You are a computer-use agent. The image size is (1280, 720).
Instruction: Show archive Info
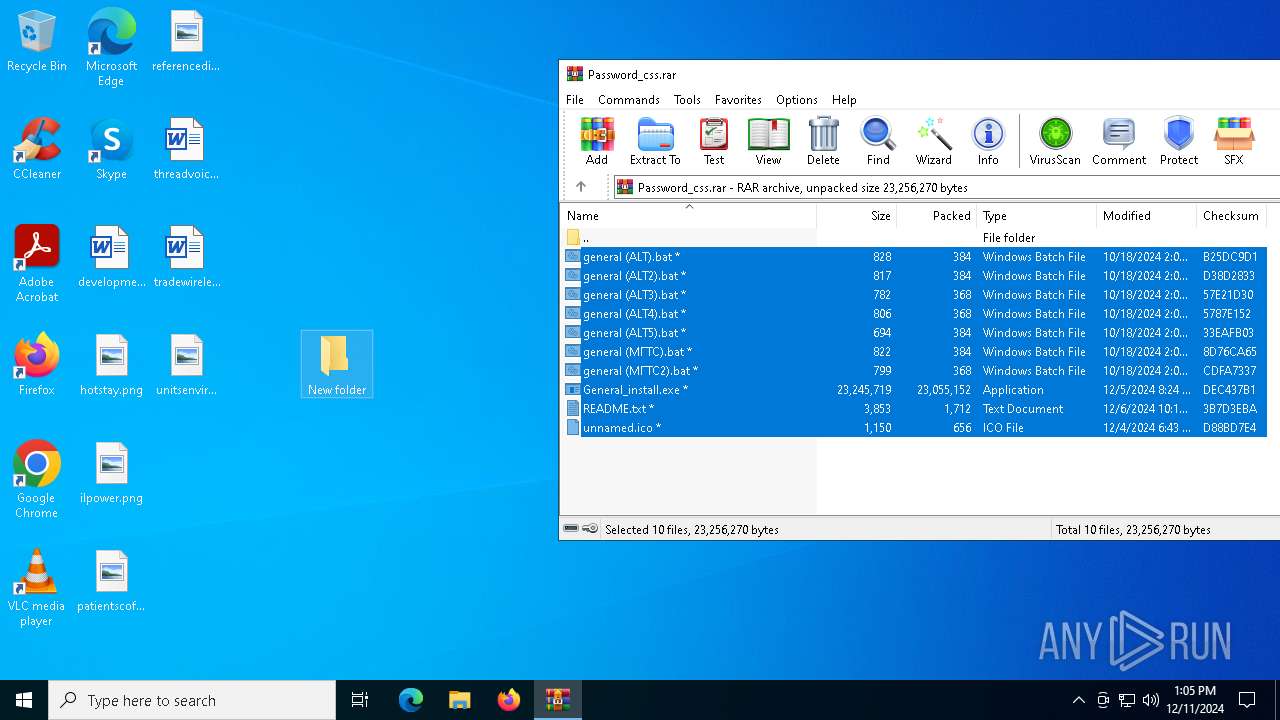point(988,141)
